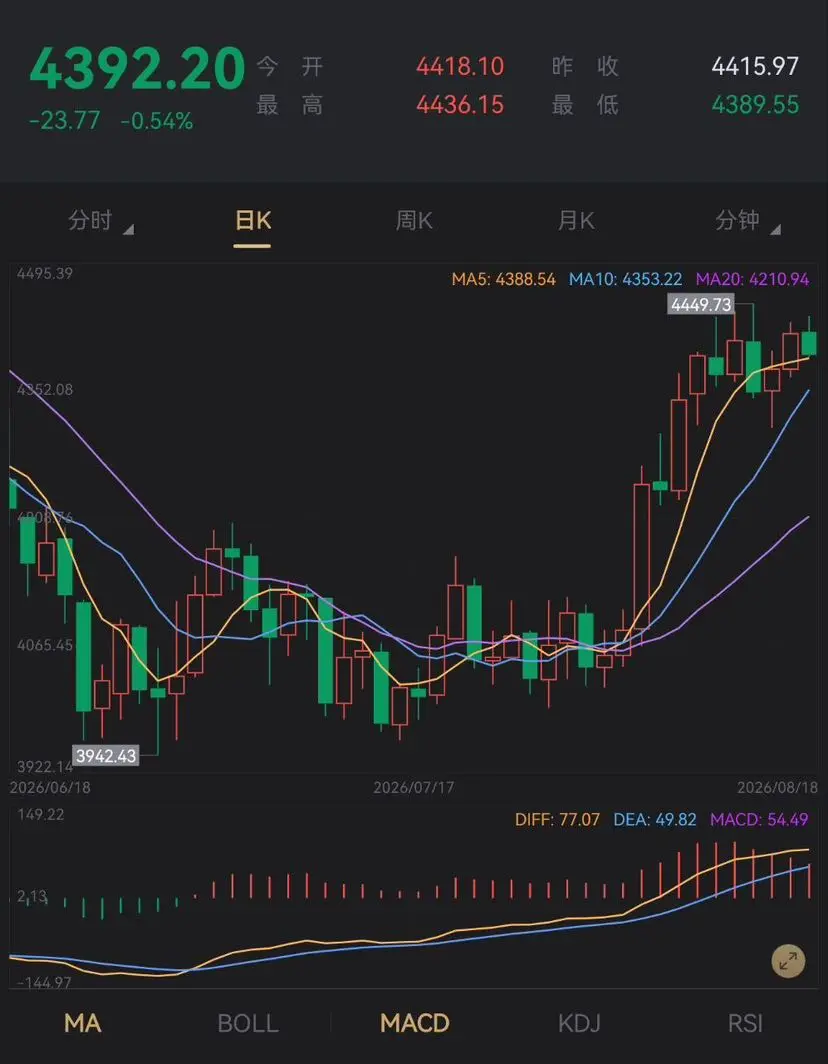Click previous close value 4415.97
This screenshot has width=828, height=1064.
click(755, 66)
